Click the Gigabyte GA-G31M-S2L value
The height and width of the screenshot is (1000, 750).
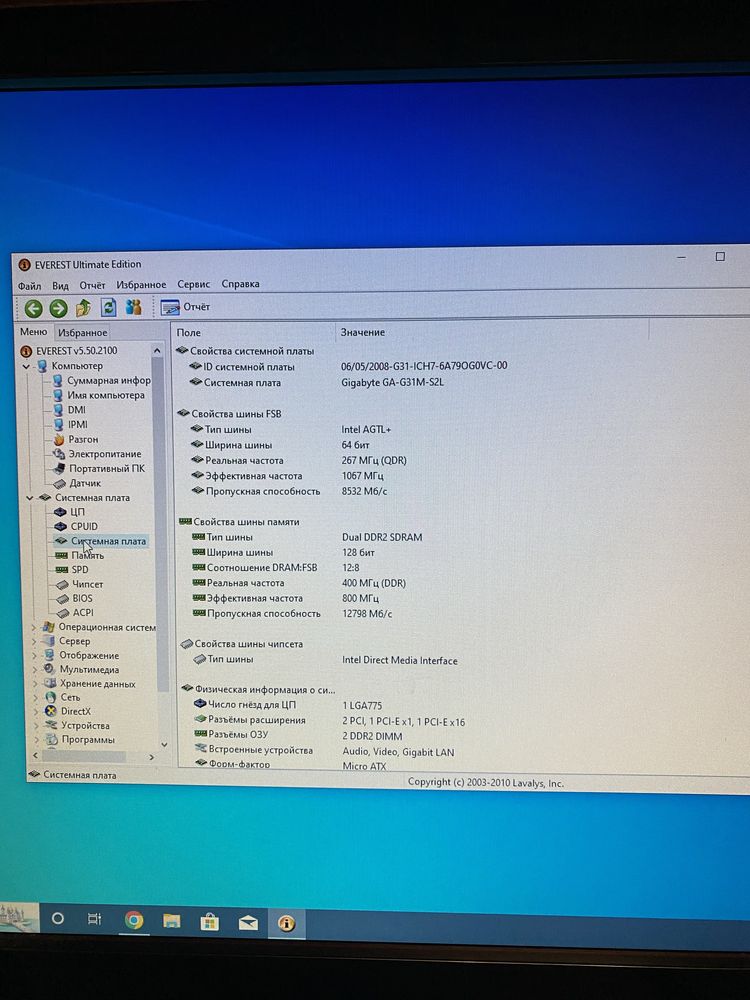pos(392,383)
